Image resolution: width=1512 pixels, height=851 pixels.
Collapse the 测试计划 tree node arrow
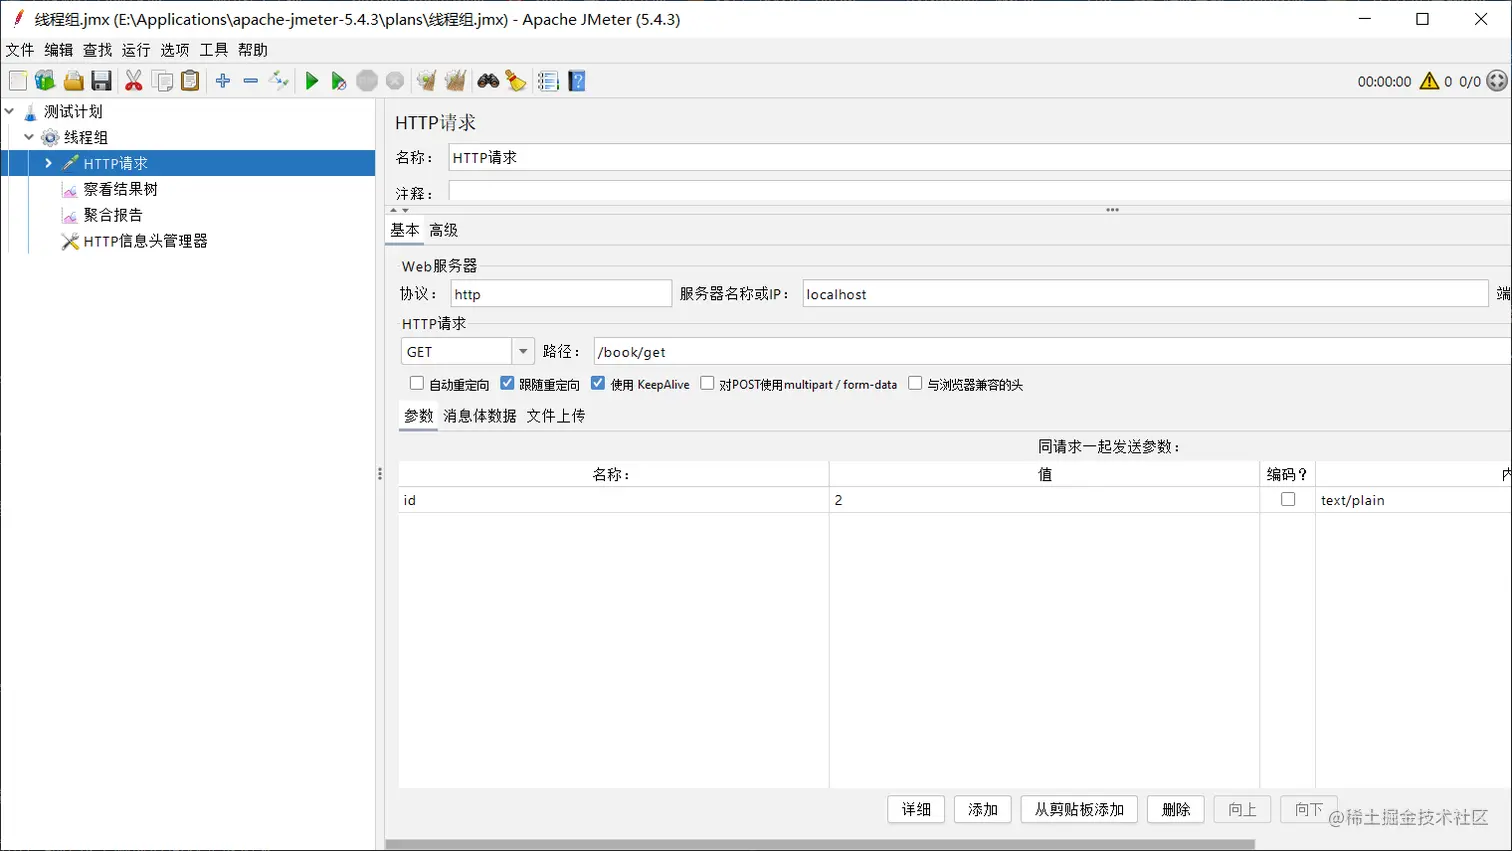pyautogui.click(x=10, y=111)
